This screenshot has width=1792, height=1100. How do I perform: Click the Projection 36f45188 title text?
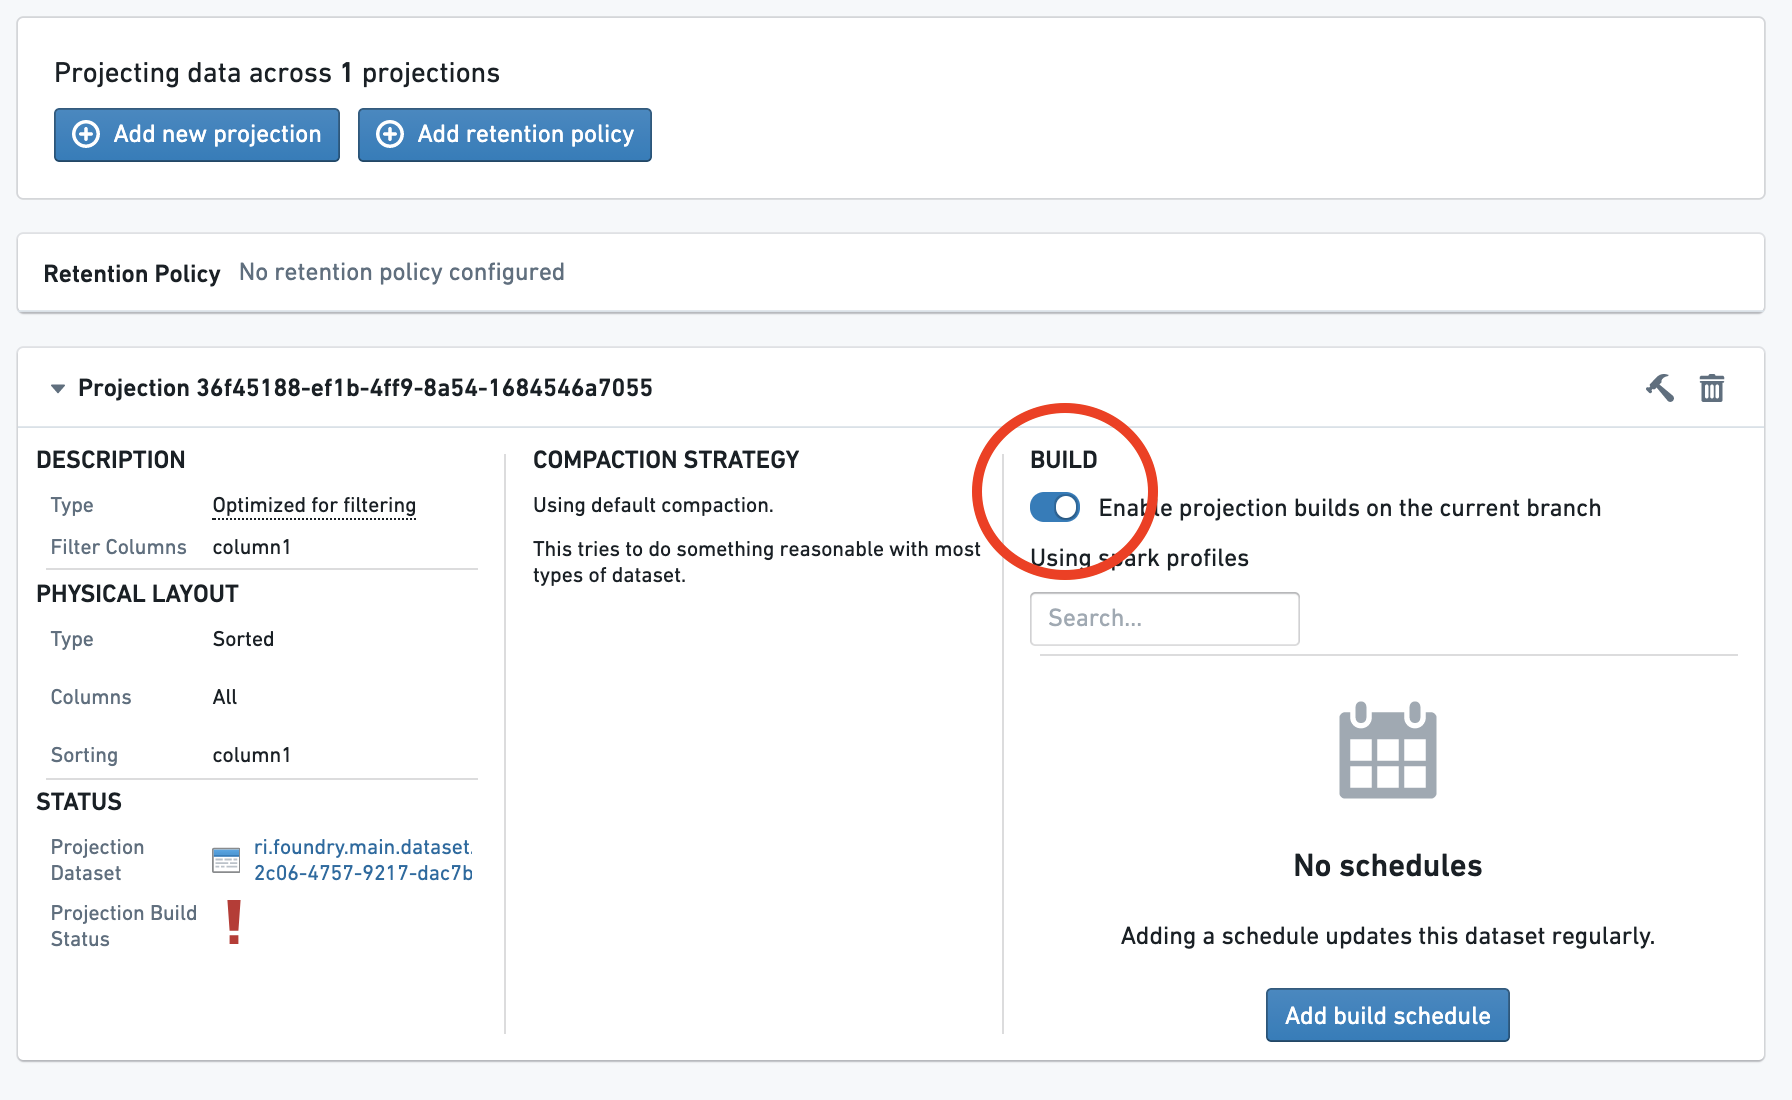365,388
